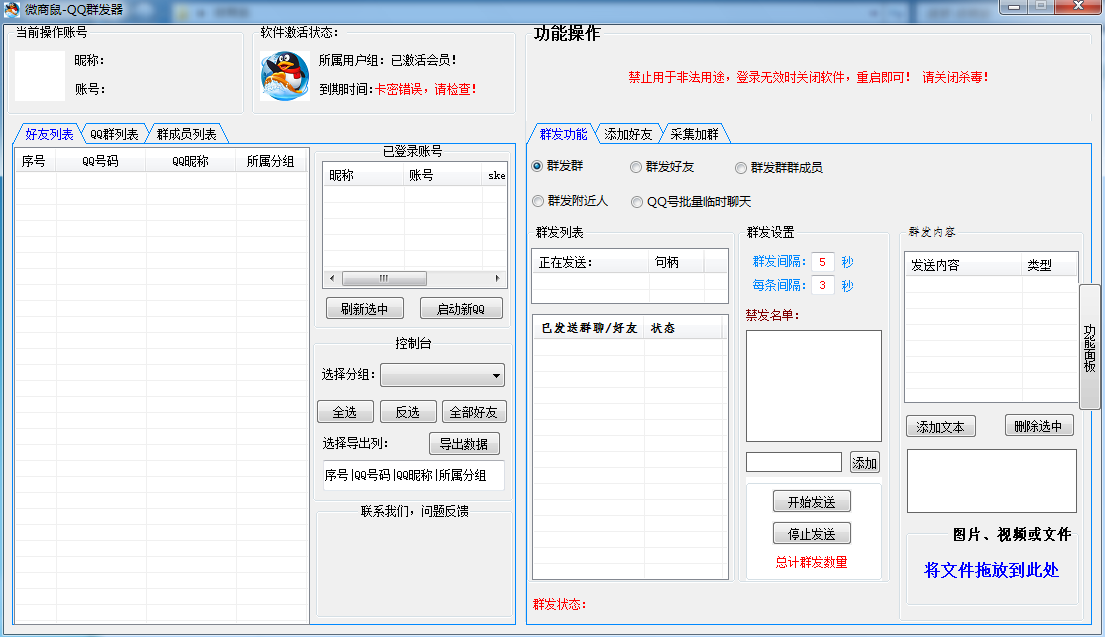Click the ske column header
Image resolution: width=1105 pixels, height=637 pixels.
(495, 175)
